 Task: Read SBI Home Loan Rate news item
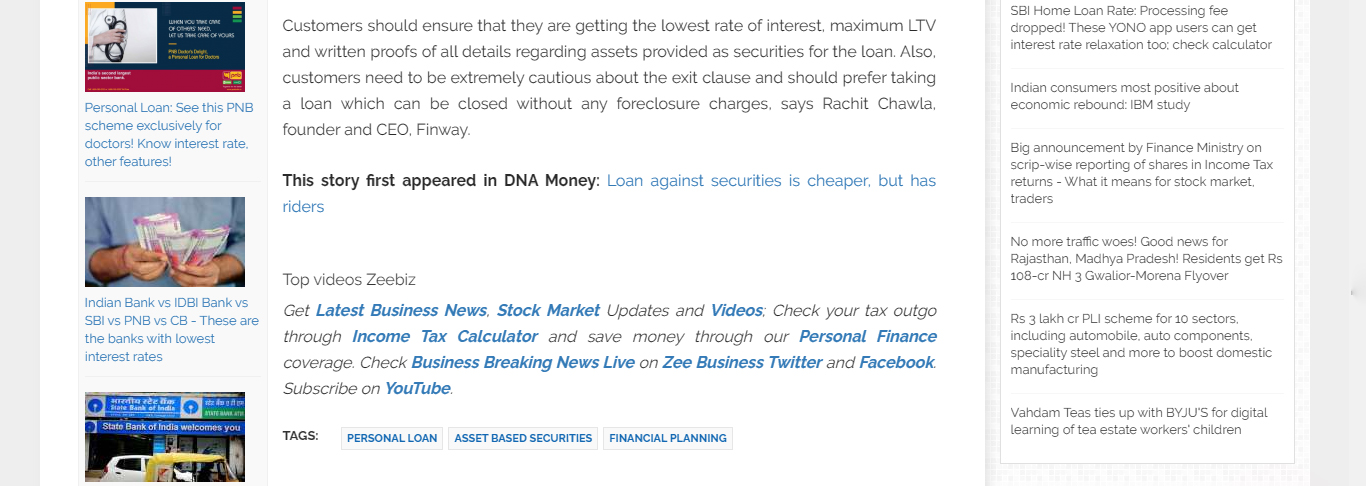[x=1141, y=28]
